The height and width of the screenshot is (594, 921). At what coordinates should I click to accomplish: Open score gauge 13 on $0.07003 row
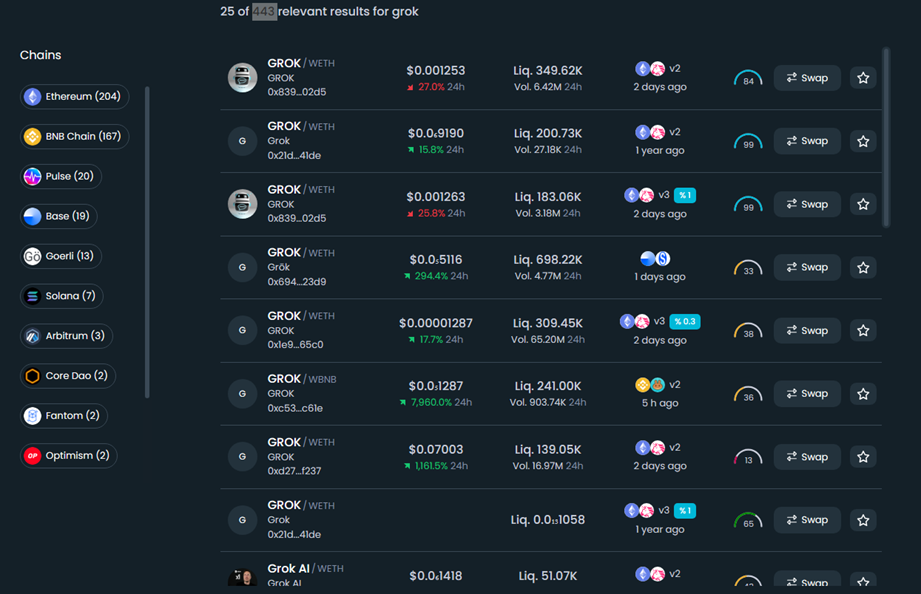748,457
